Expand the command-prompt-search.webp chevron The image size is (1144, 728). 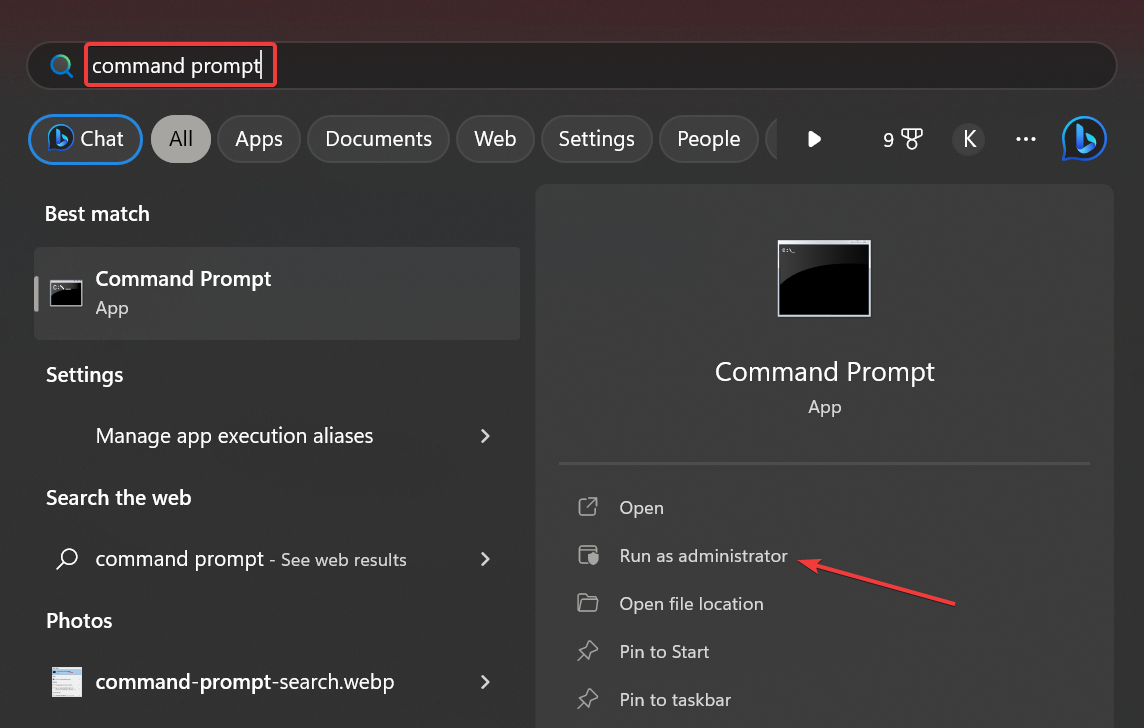click(485, 682)
